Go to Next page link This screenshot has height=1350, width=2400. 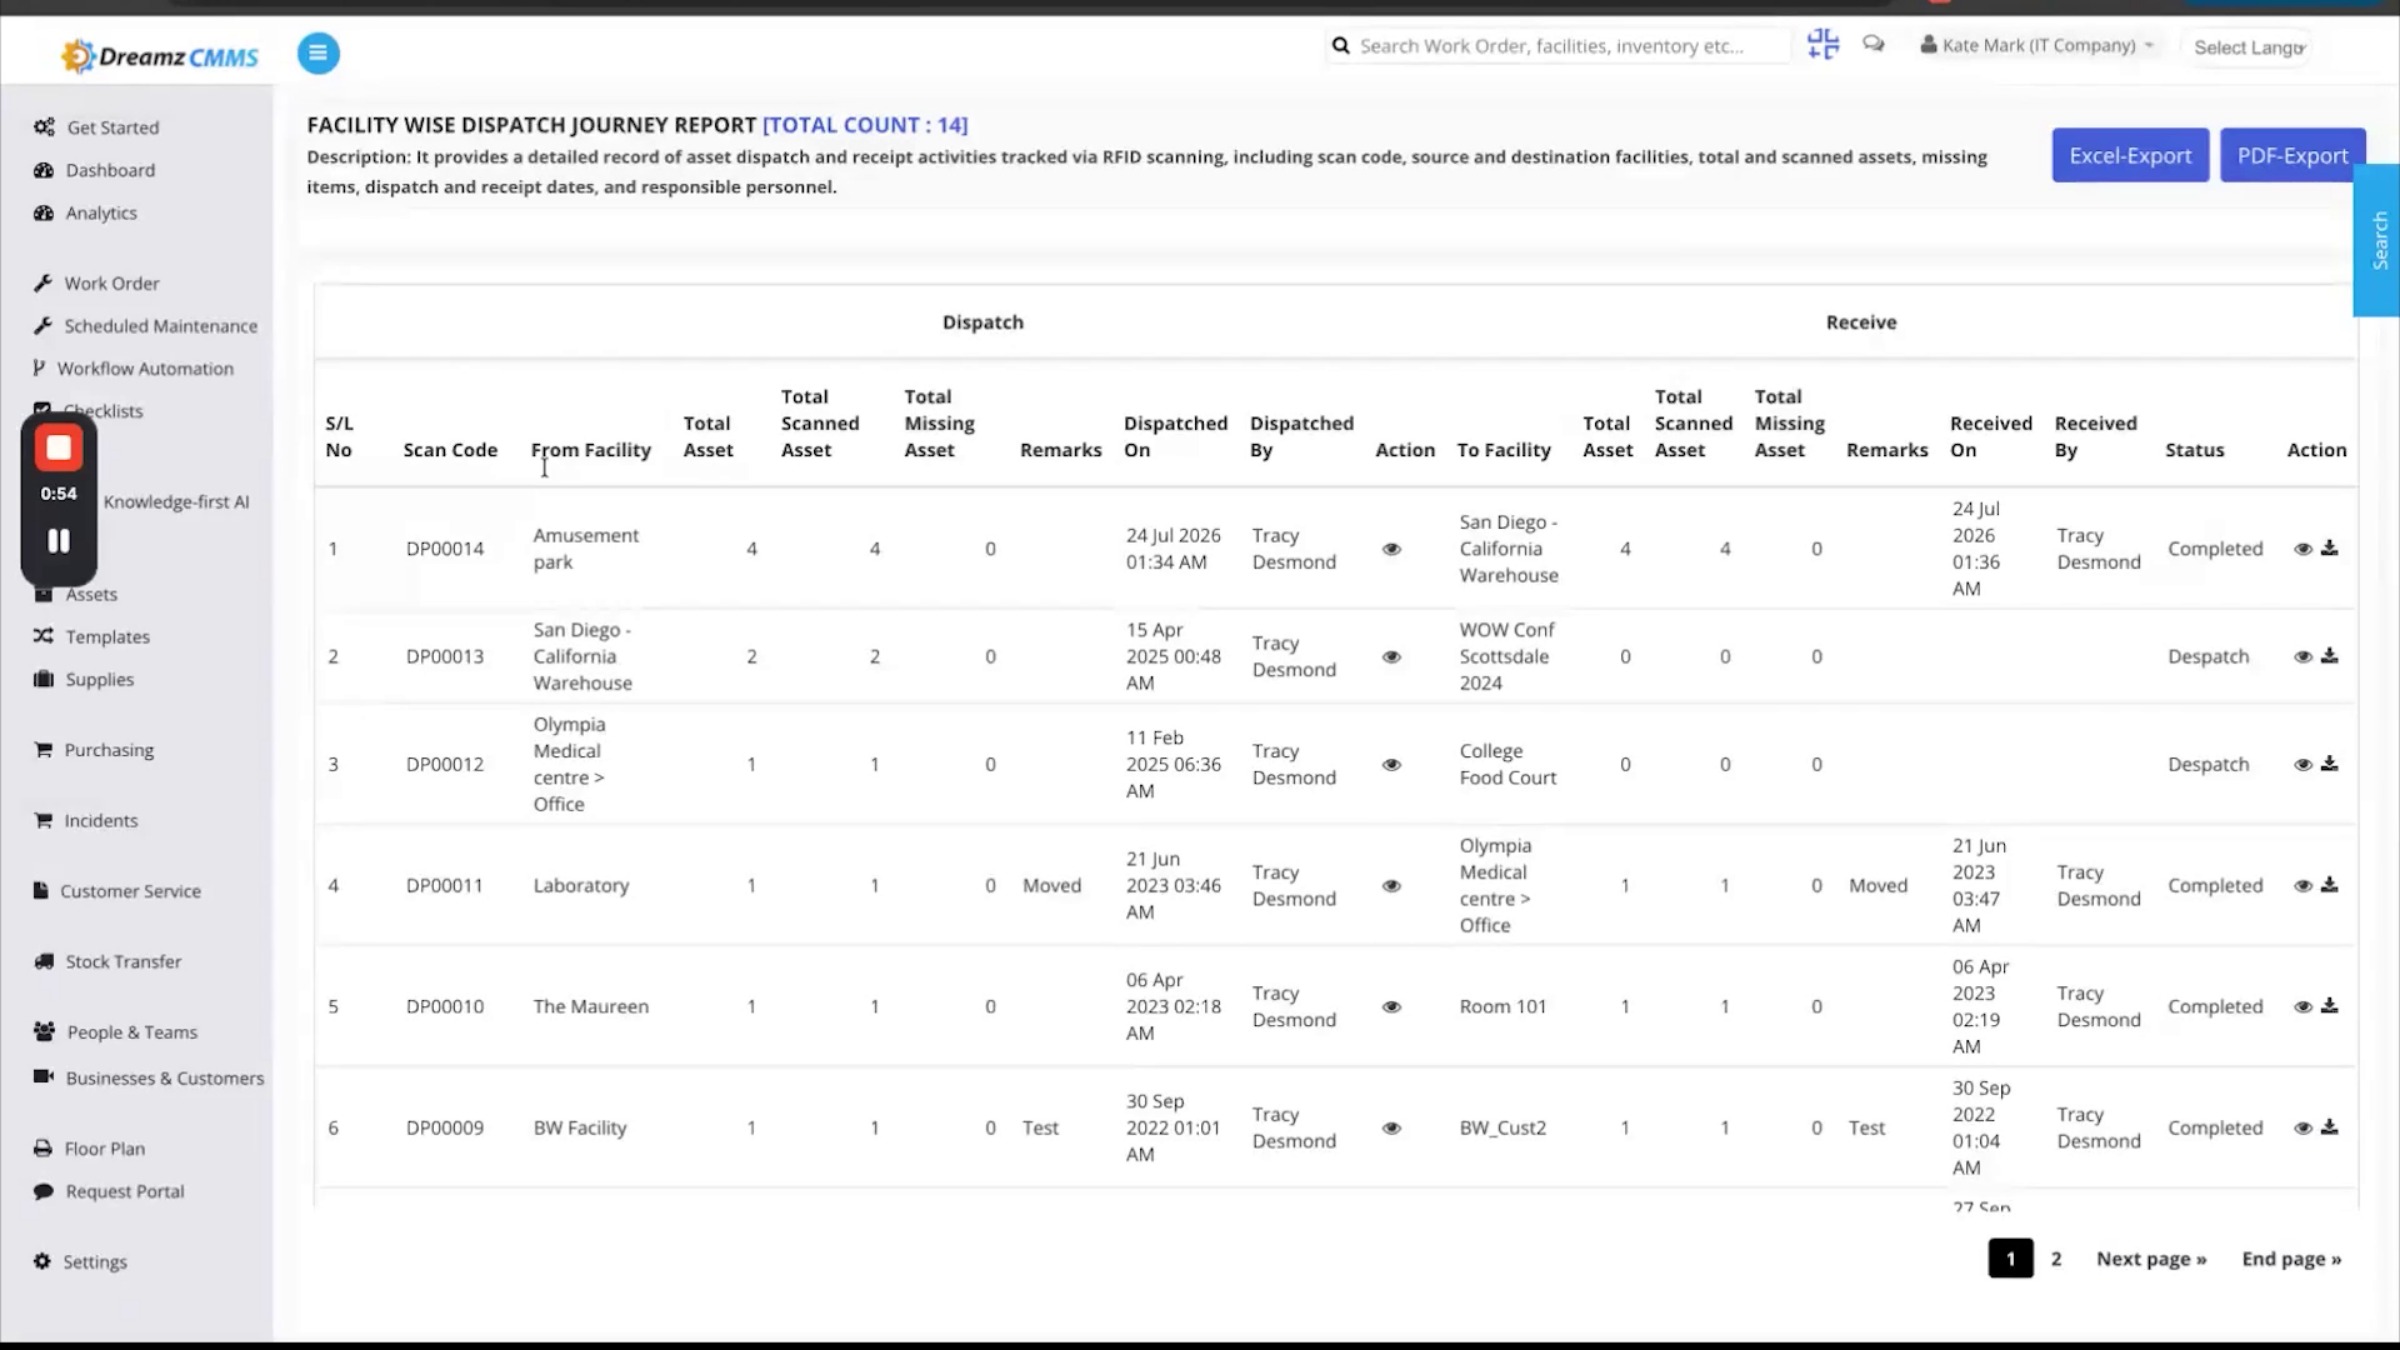click(x=2151, y=1259)
